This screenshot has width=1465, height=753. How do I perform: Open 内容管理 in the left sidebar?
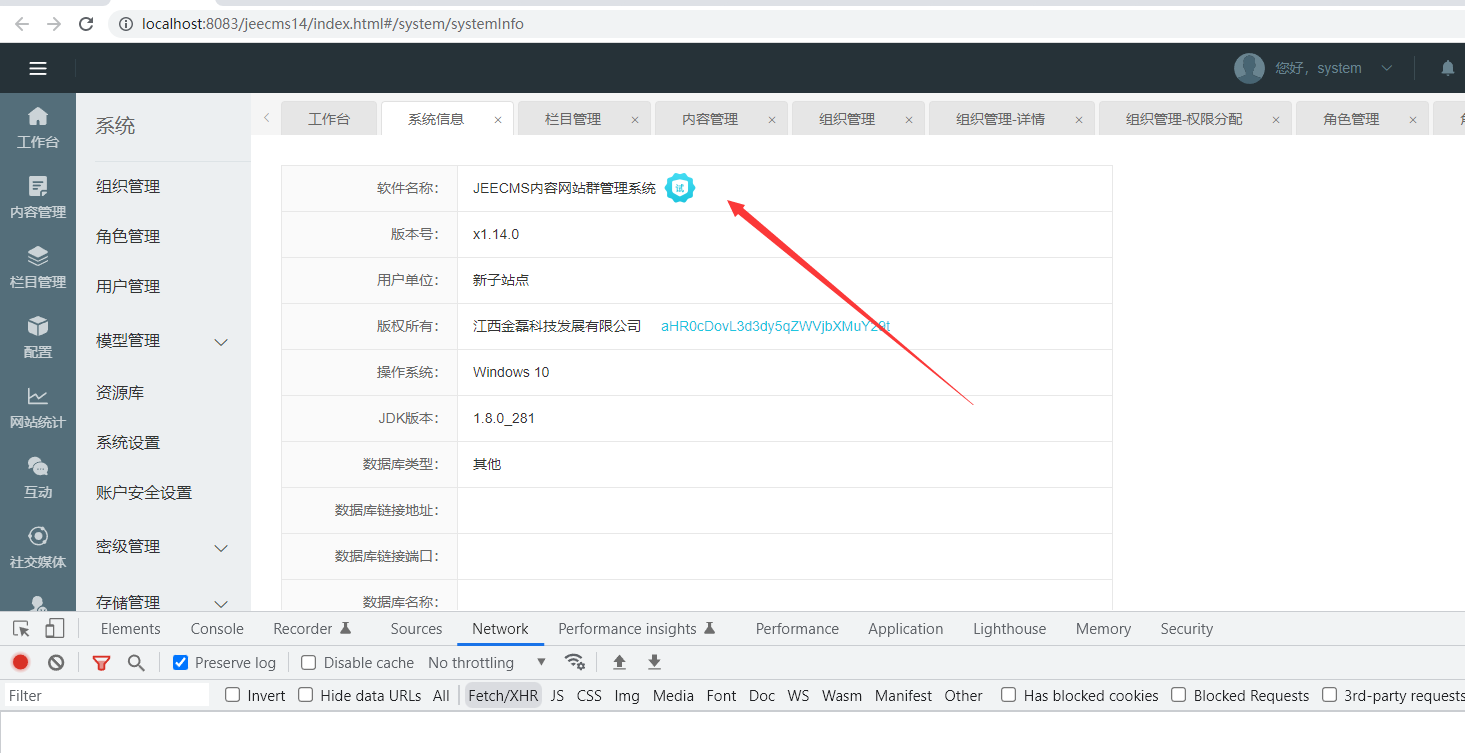coord(38,197)
